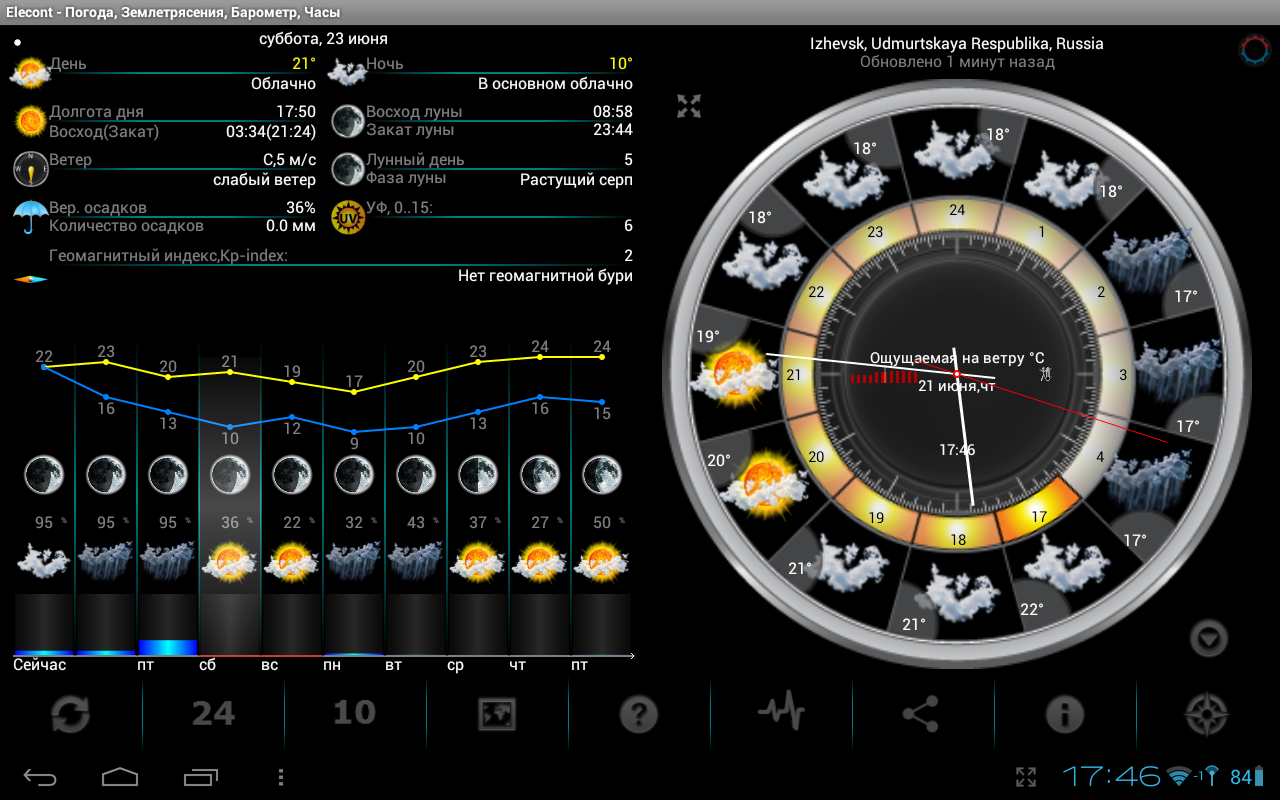This screenshot has width=1280, height=800.
Task: Tap the 36% precipitation probability value
Action: point(301,208)
